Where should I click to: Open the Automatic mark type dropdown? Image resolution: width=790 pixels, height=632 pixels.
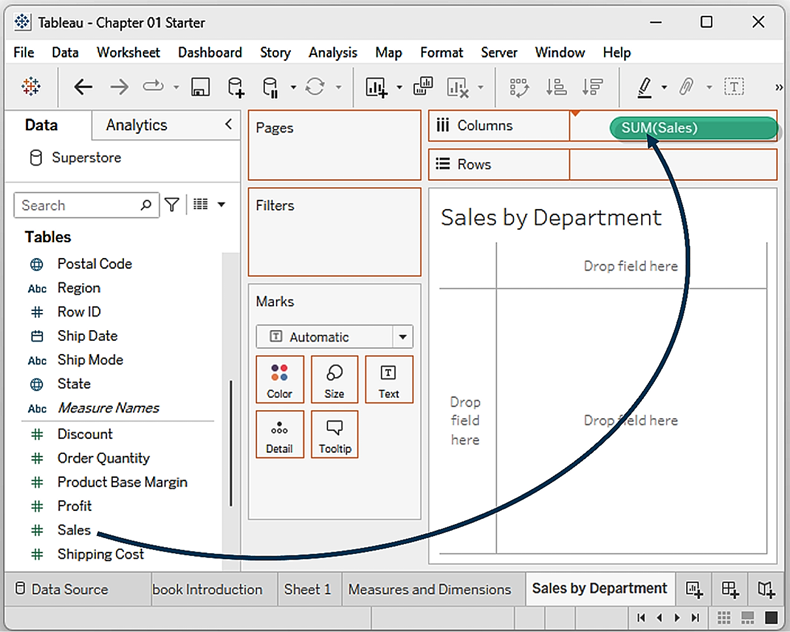[335, 337]
